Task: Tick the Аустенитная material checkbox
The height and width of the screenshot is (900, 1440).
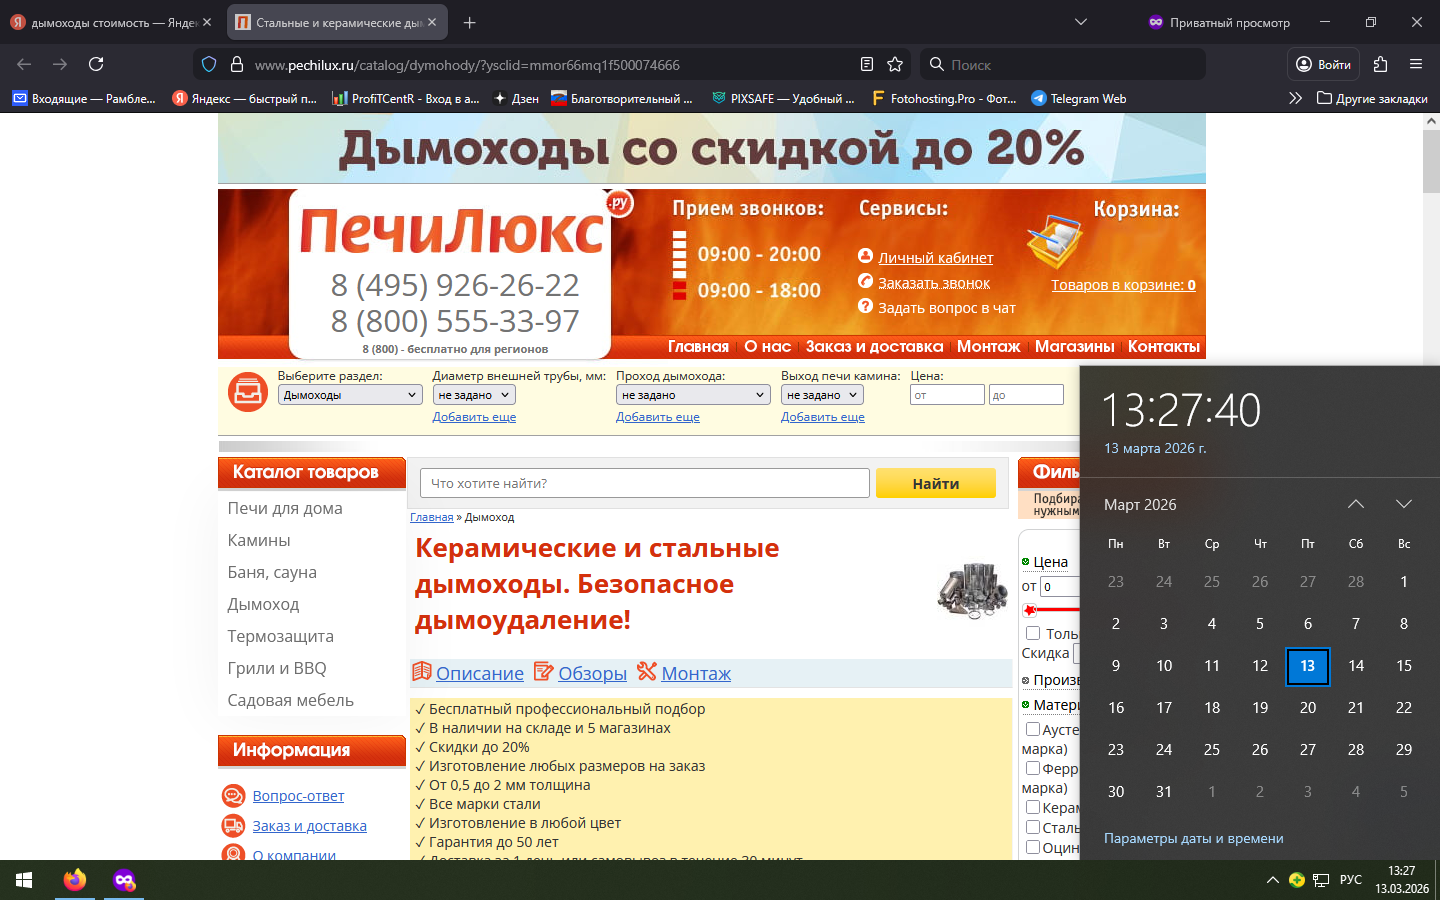Action: click(1033, 729)
